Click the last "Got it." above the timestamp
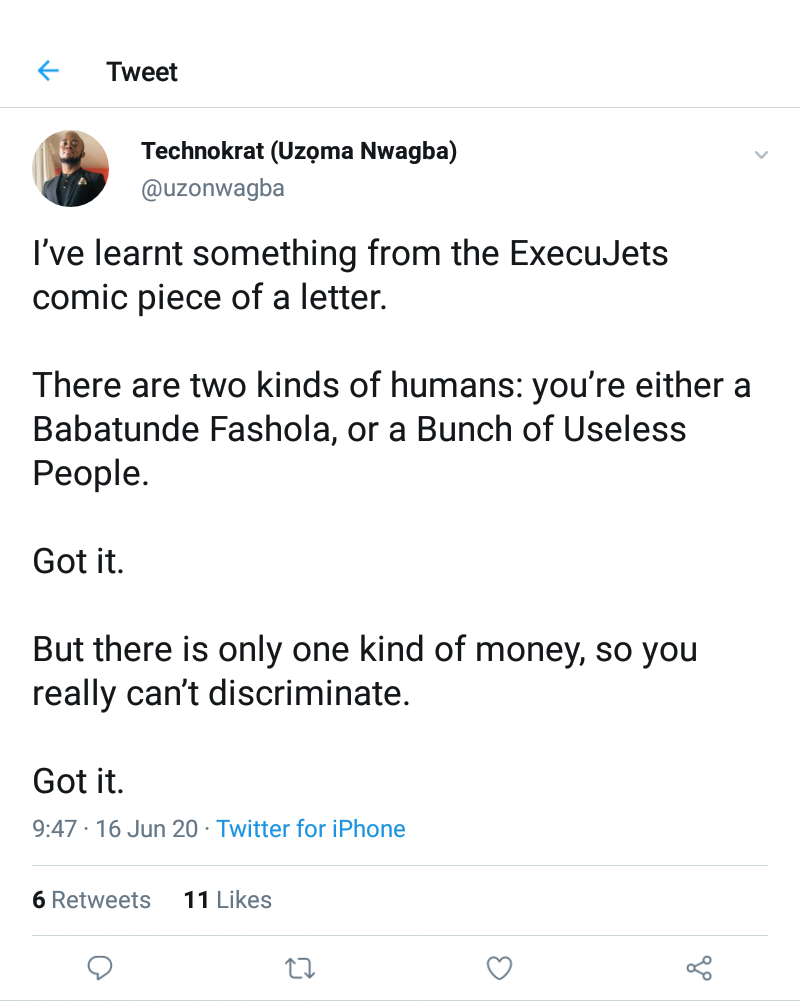 click(78, 781)
